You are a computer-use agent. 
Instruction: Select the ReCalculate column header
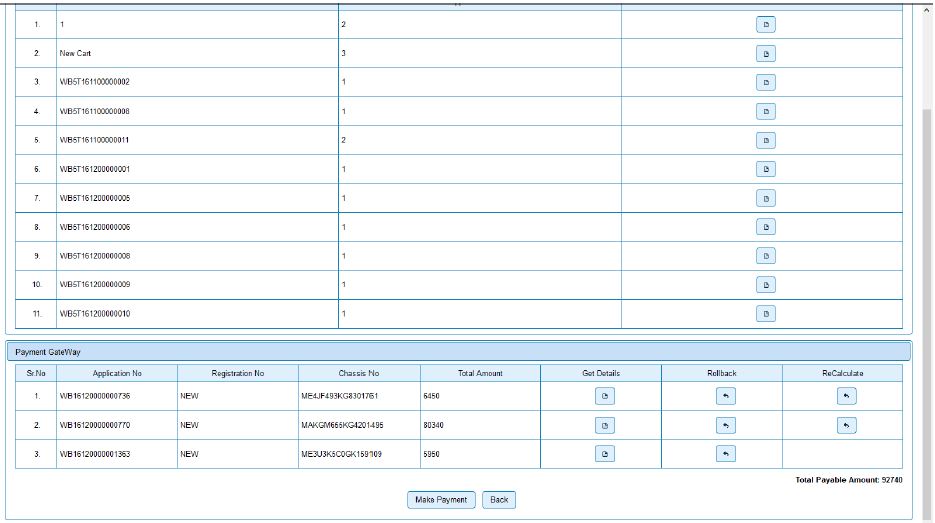click(x=843, y=373)
